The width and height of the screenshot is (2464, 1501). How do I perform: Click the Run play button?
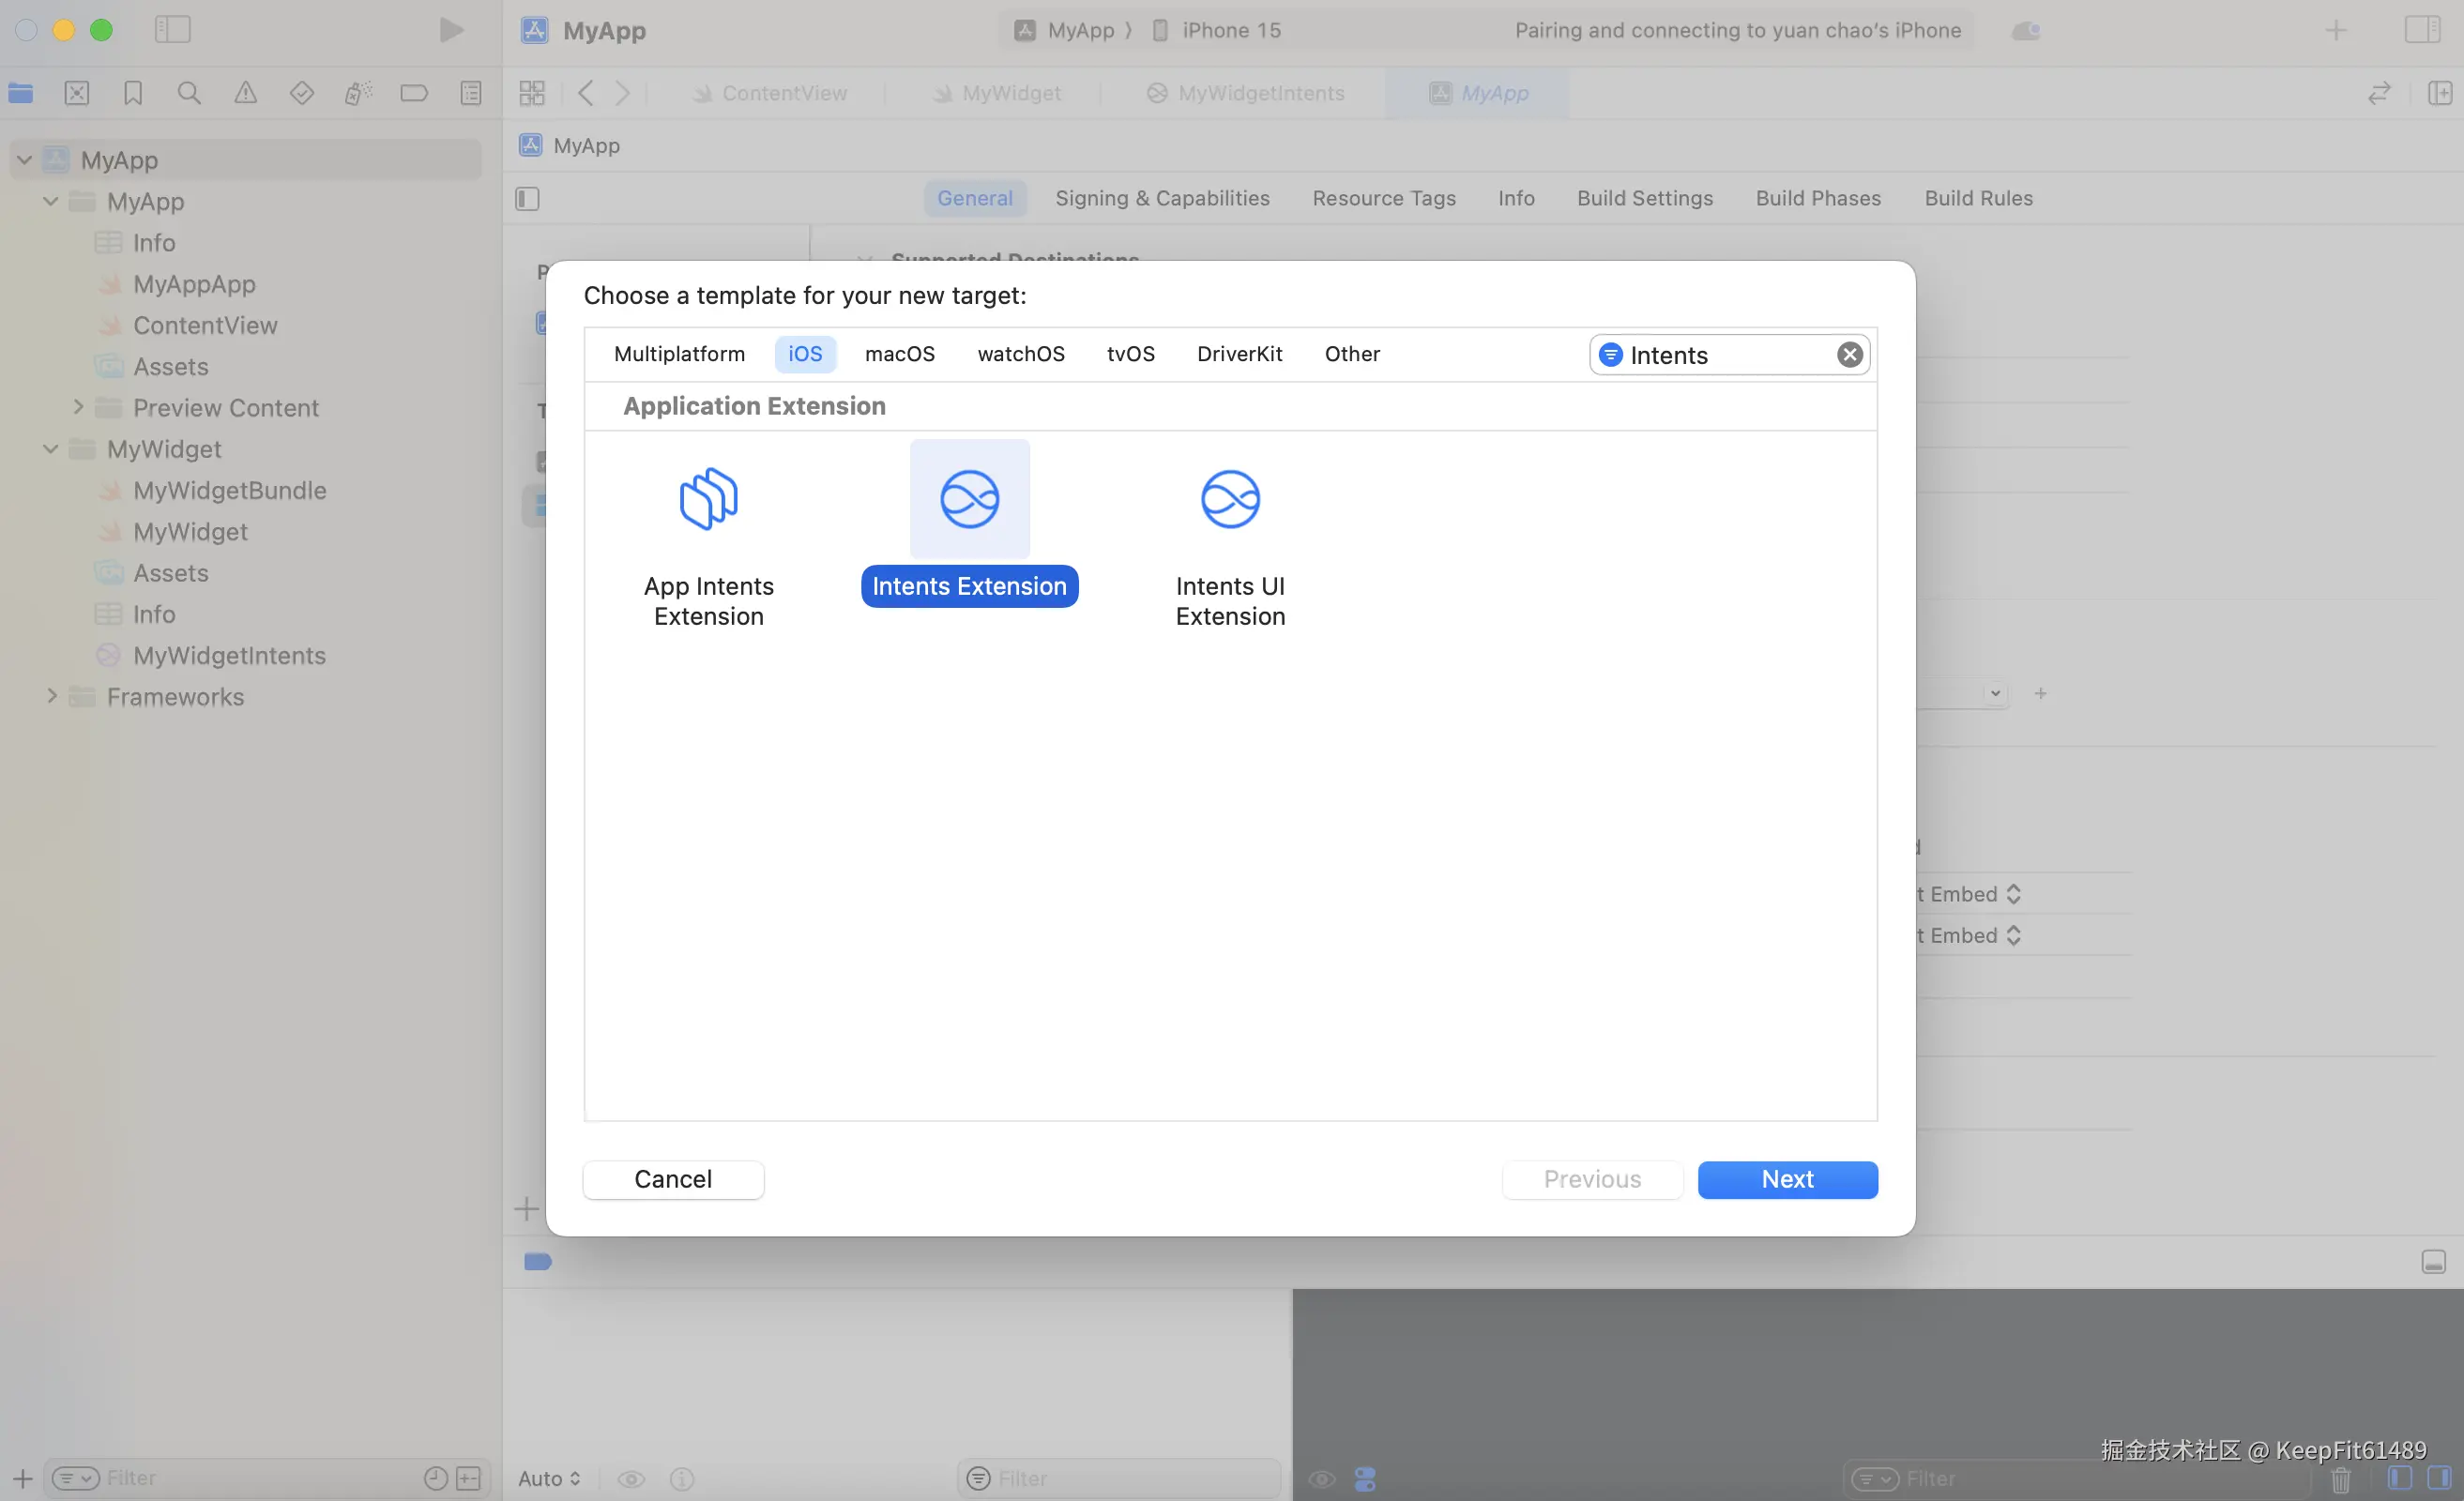coord(451,30)
